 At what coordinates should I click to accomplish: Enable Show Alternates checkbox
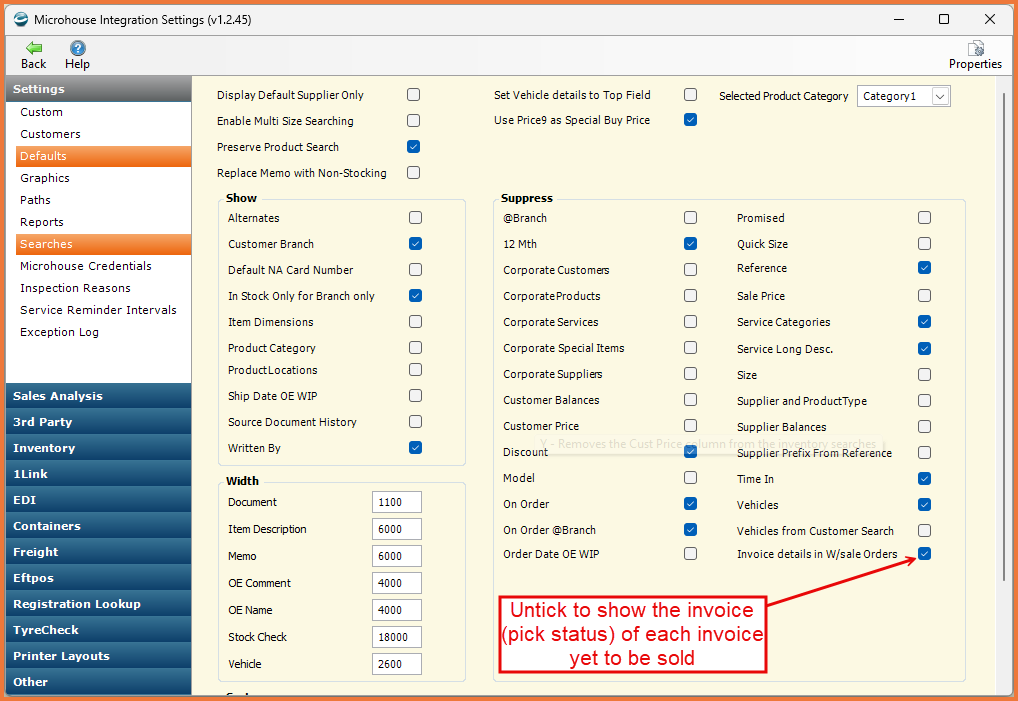pos(416,217)
